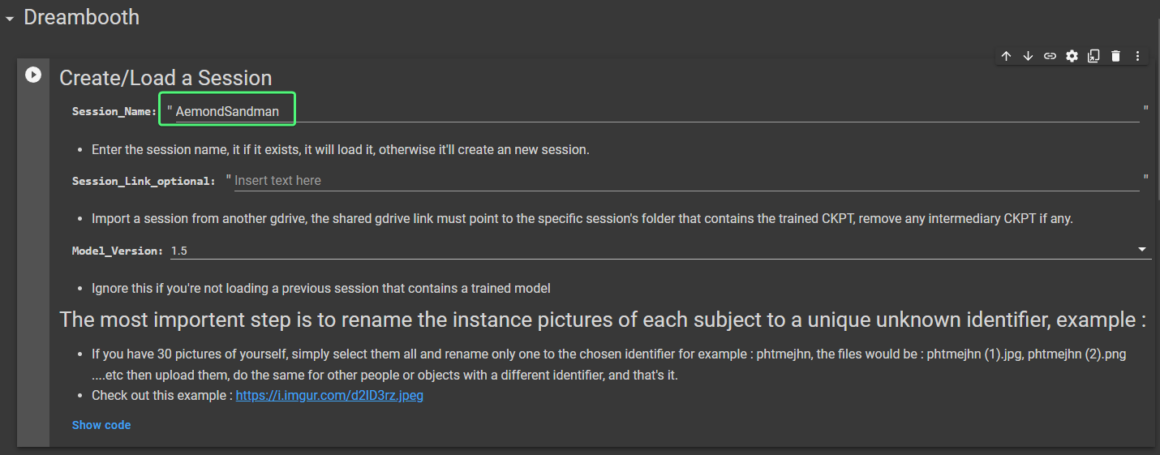Screen dimensions: 1160x455
Task: Move cell down with arrow icon
Action: [1028, 57]
